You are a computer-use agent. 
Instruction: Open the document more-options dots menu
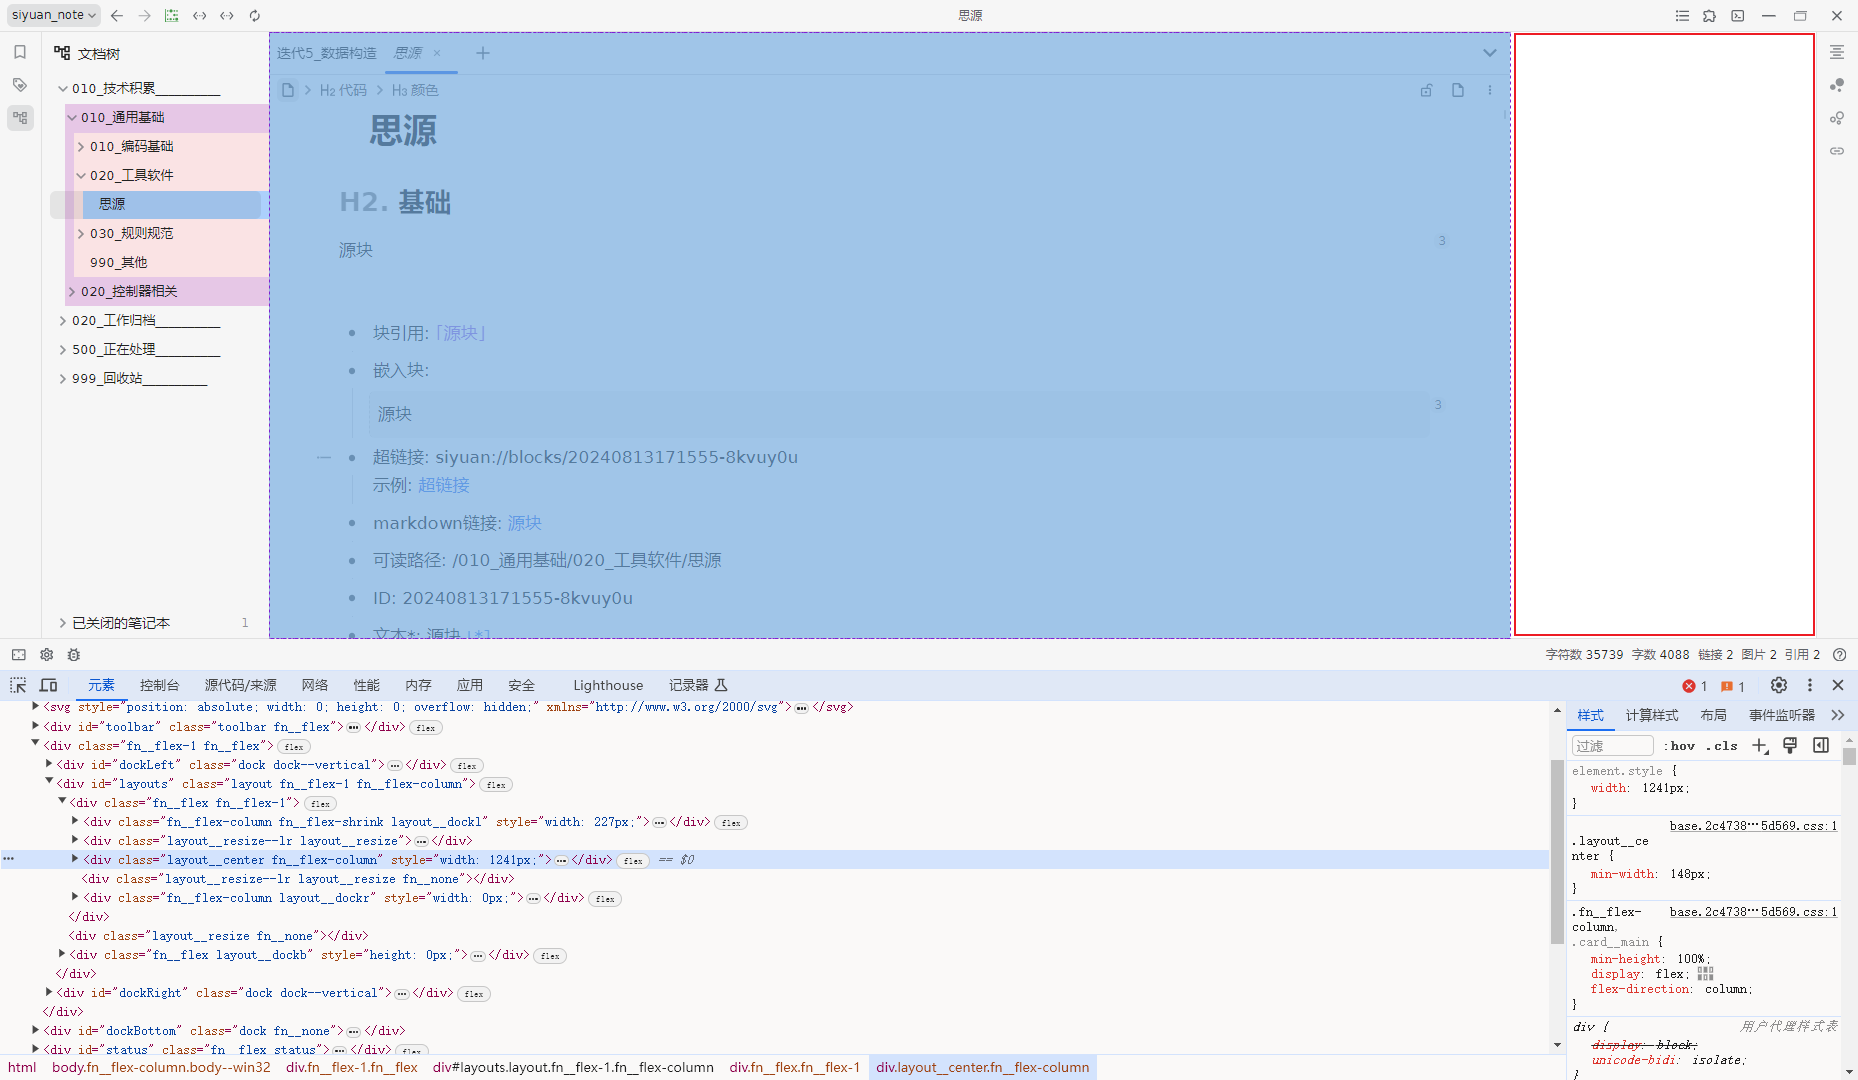pos(1490,90)
